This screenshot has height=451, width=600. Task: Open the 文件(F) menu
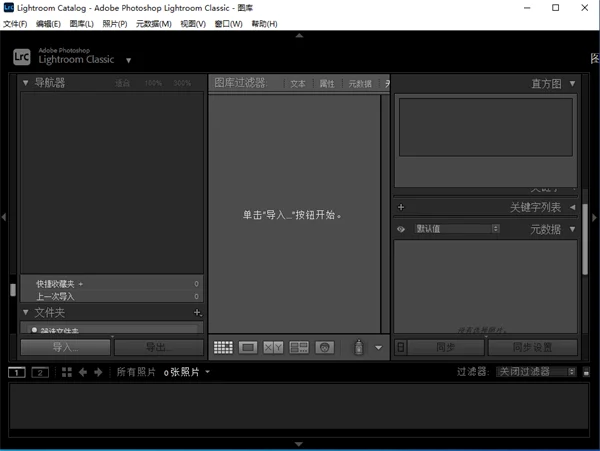tap(15, 24)
